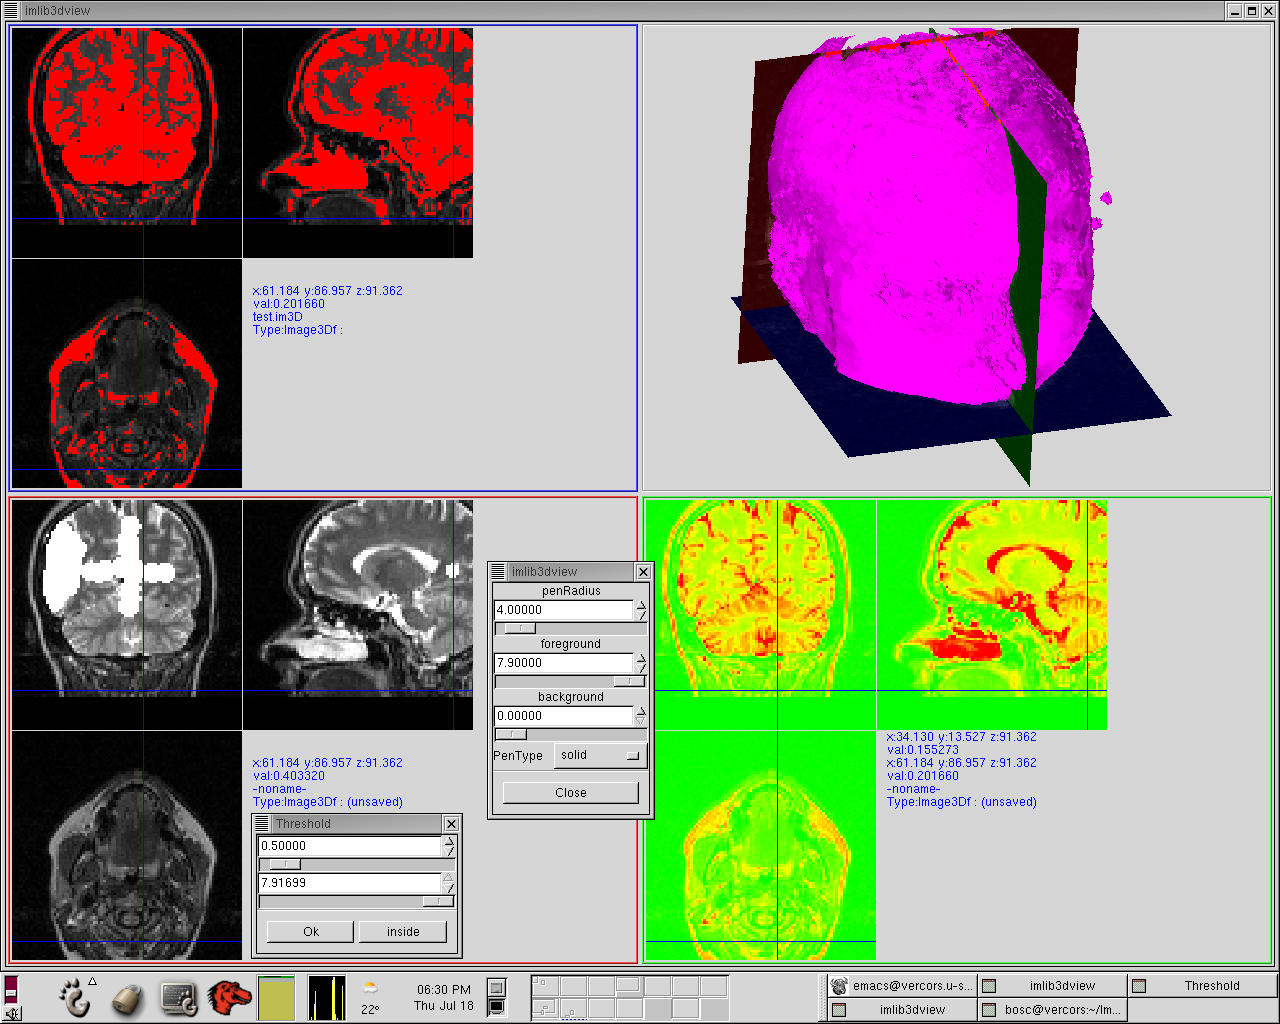1280x1024 pixels.
Task: Open the red Mozilla dinosaur browser icon
Action: click(x=229, y=997)
